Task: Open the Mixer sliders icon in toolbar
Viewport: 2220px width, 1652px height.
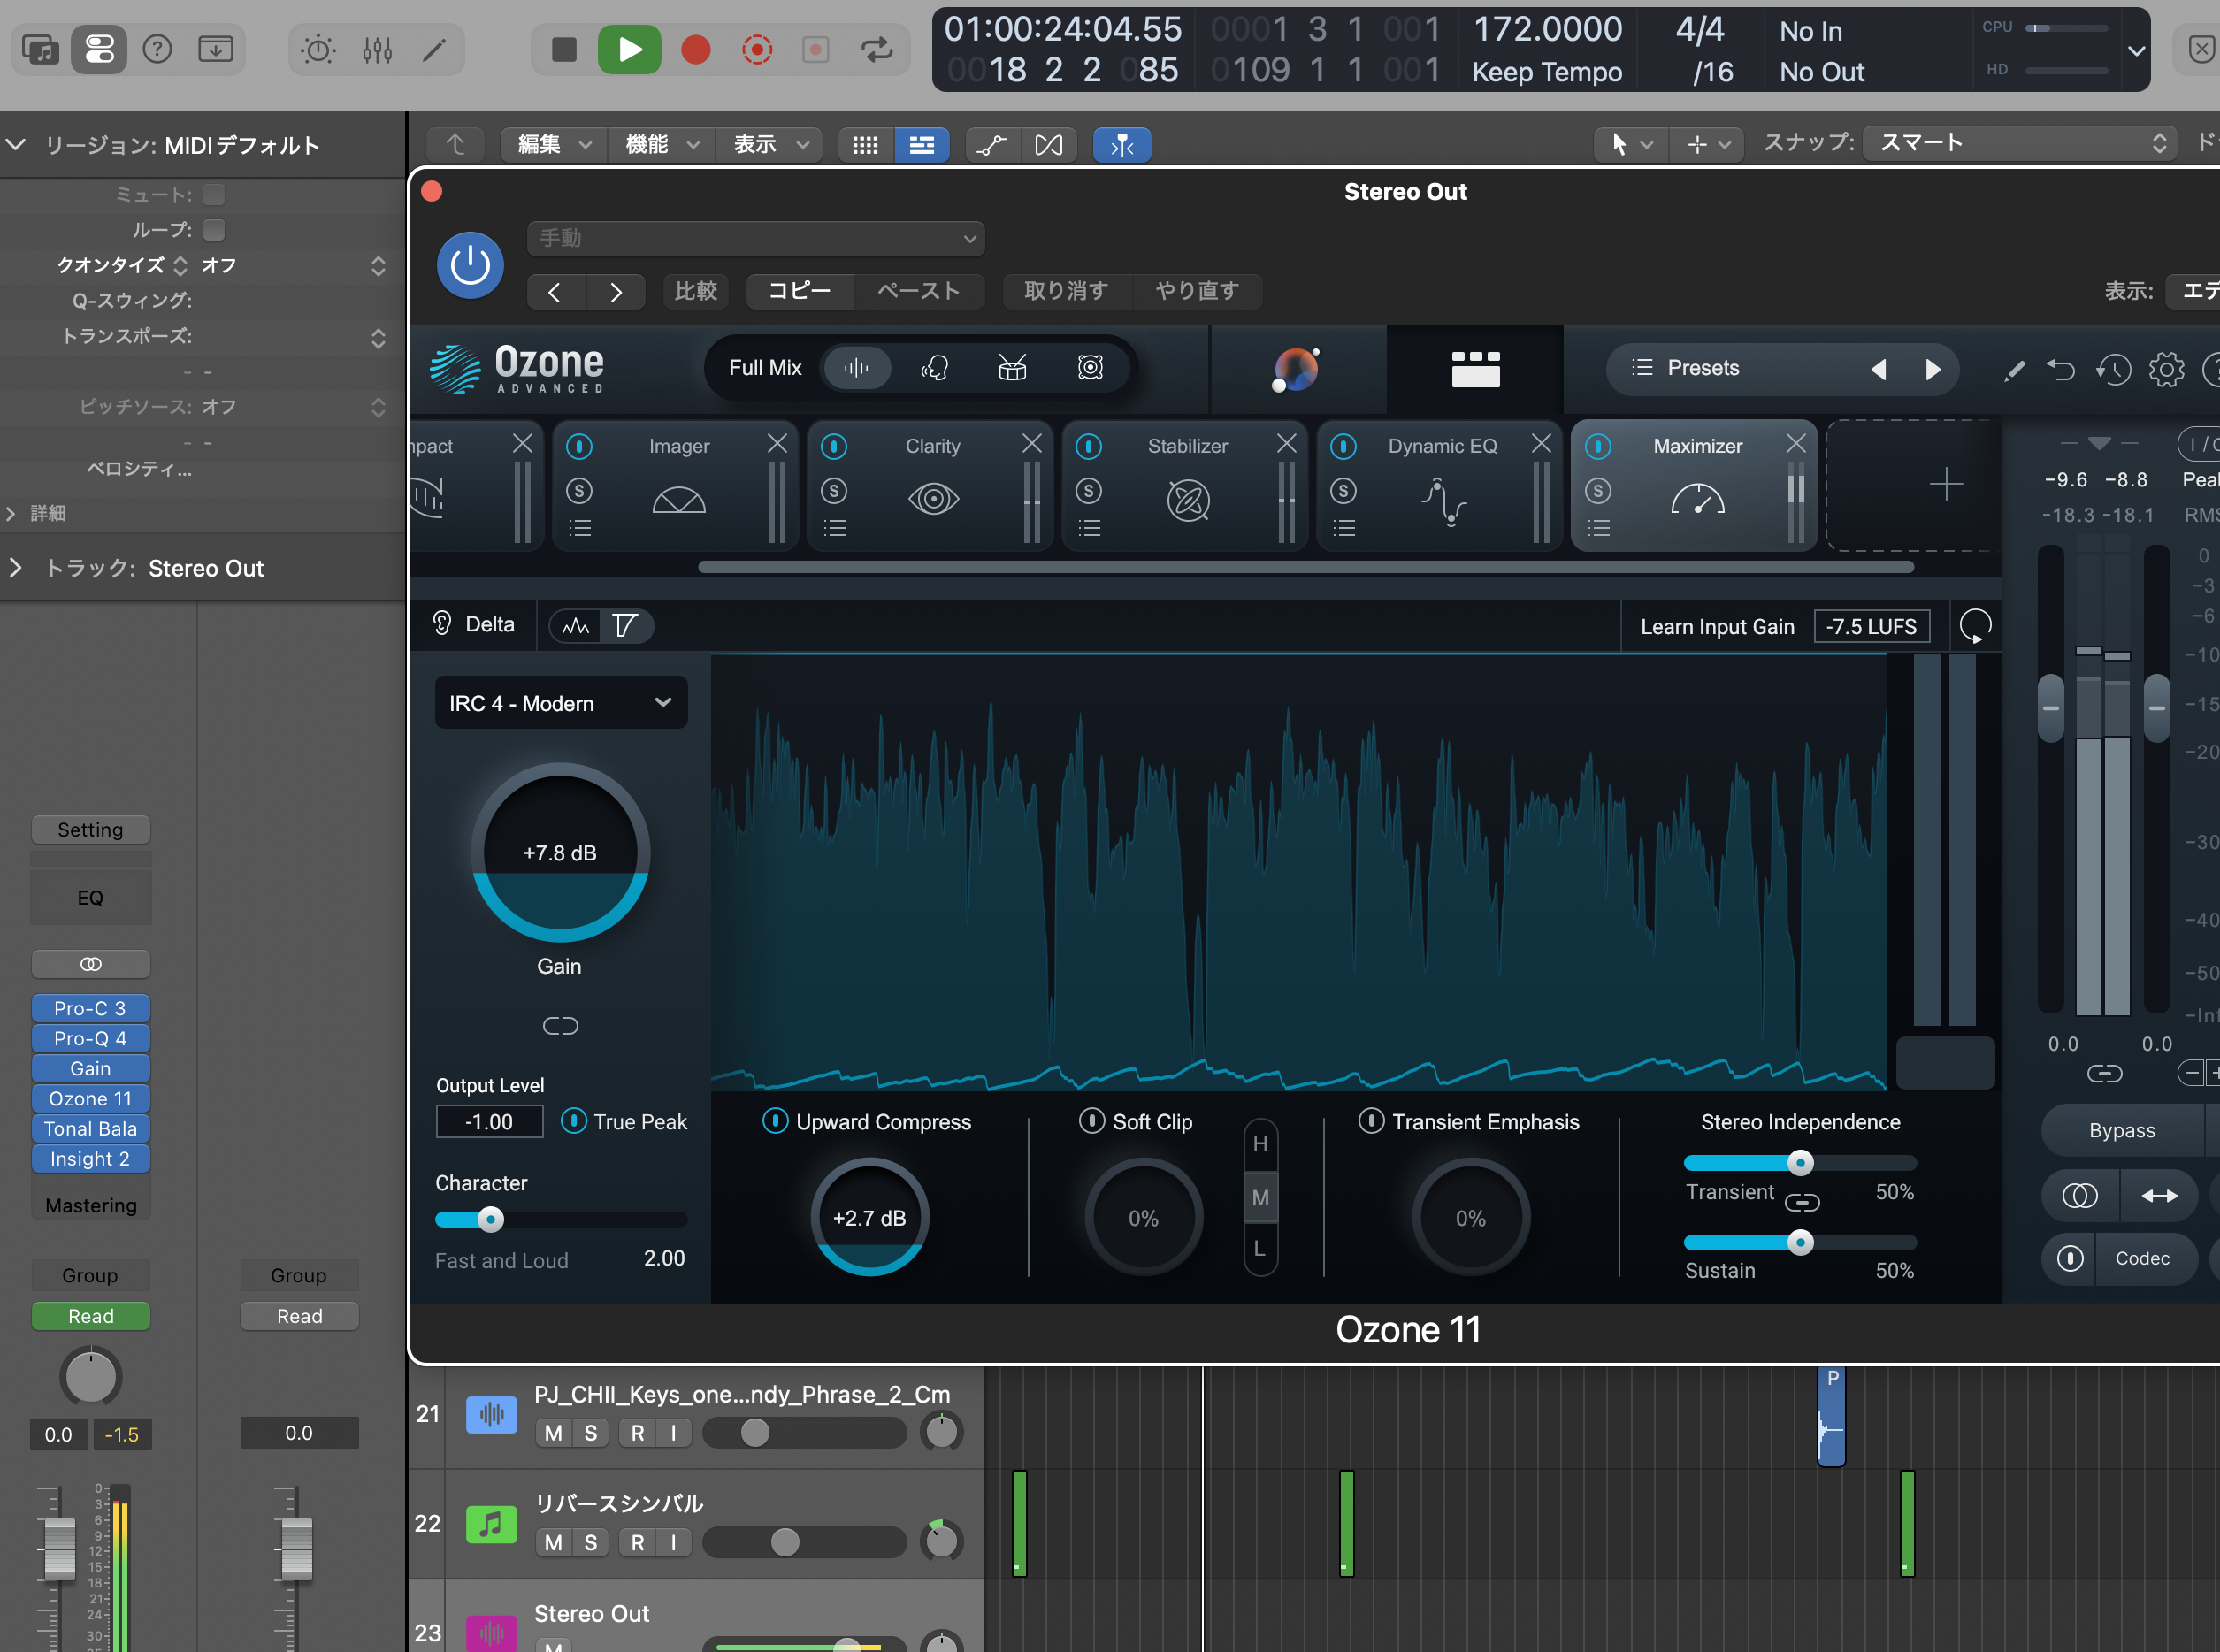Action: pyautogui.click(x=377, y=49)
